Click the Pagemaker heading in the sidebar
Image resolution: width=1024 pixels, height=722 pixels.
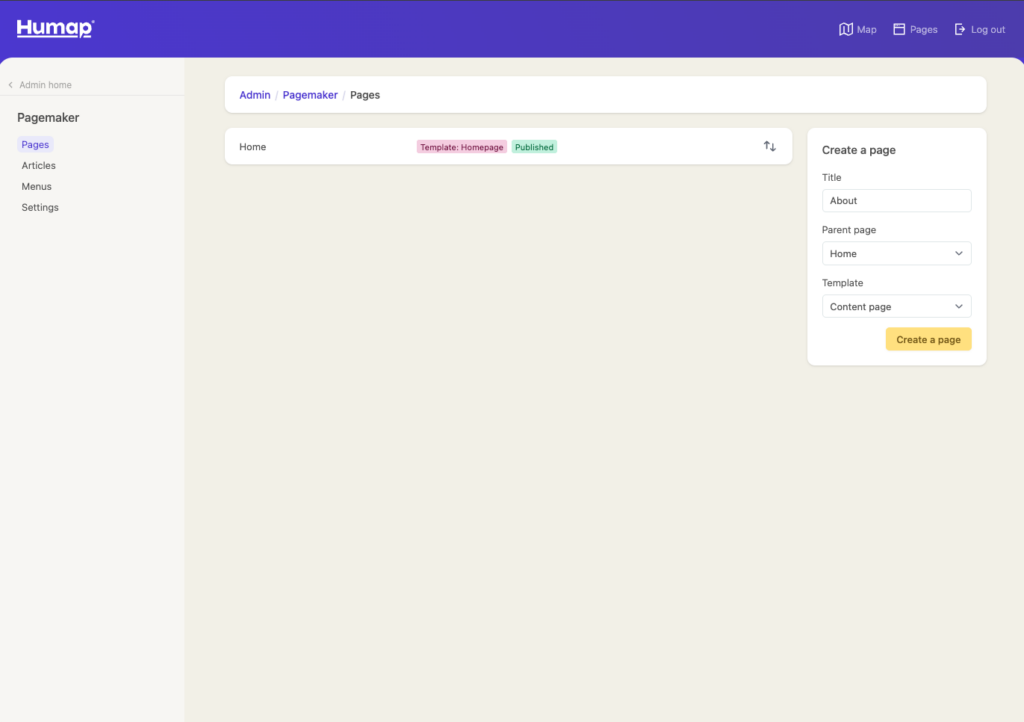(x=48, y=118)
